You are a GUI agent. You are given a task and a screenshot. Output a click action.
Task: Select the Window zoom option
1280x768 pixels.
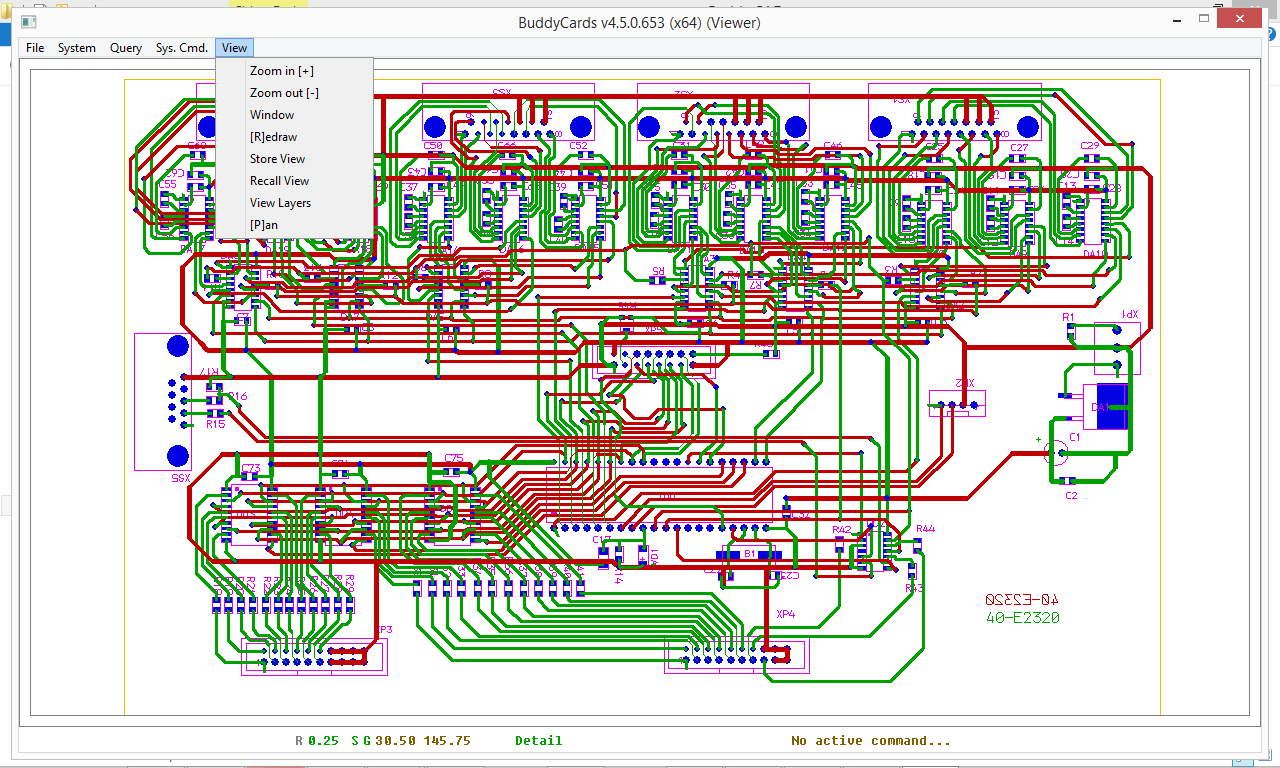point(272,115)
